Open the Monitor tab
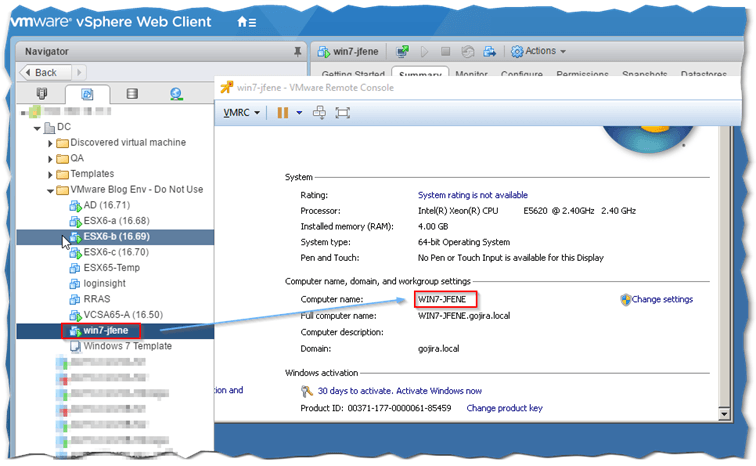 [x=471, y=74]
